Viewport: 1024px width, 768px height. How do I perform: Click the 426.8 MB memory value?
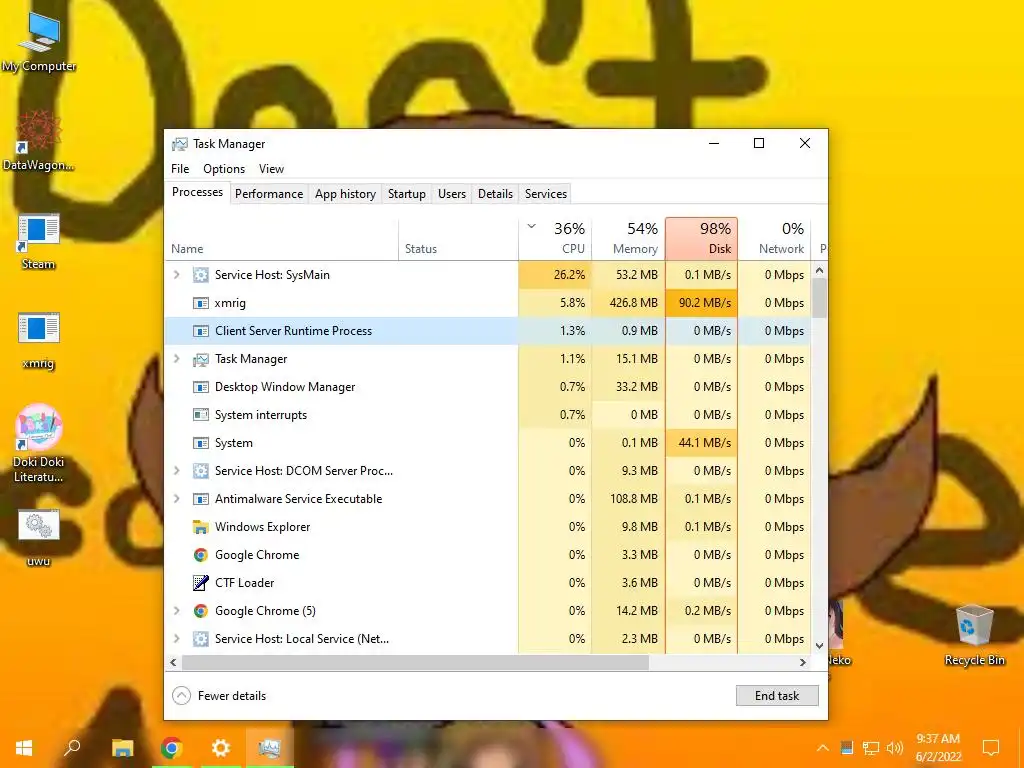click(628, 303)
